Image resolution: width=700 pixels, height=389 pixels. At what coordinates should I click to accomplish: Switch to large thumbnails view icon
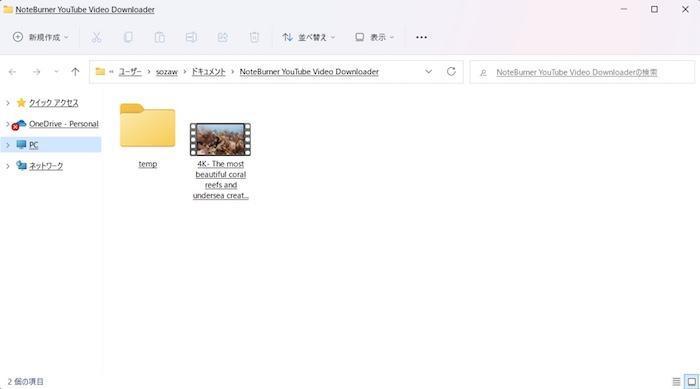click(x=692, y=382)
